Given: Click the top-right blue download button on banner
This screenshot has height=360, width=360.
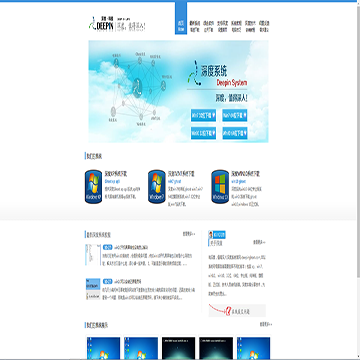Looking at the screenshot, I should tap(235, 115).
